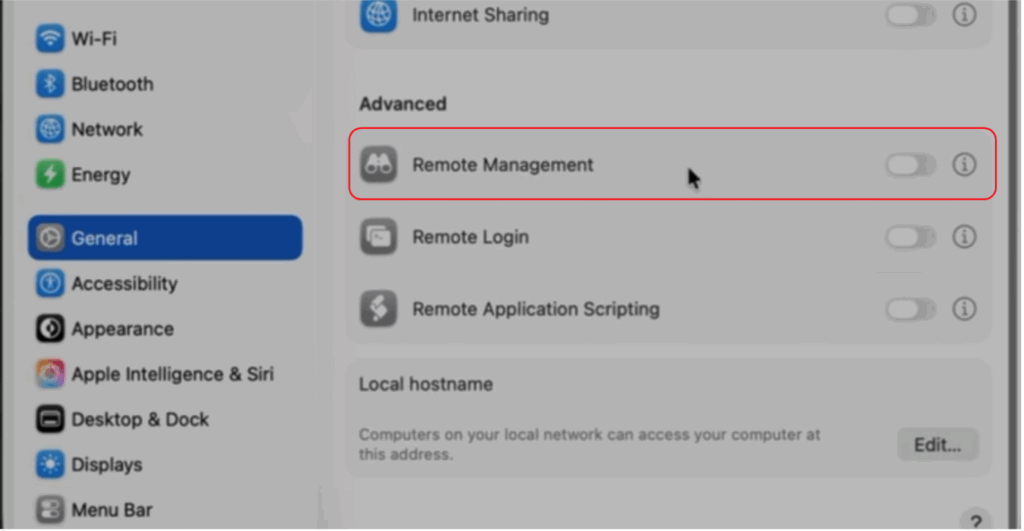Click the Displays icon in sidebar
This screenshot has height=531, width=1024.
[x=50, y=464]
